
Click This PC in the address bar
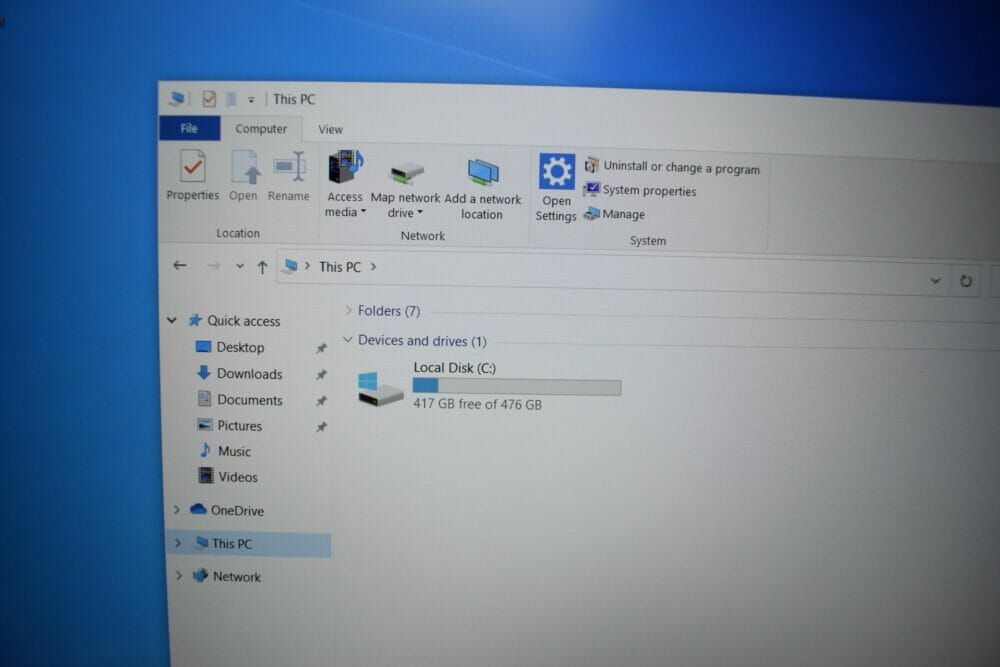[x=340, y=267]
